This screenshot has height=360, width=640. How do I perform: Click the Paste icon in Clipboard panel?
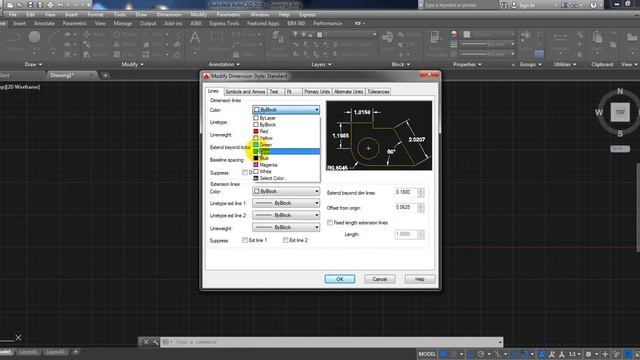tap(598, 38)
